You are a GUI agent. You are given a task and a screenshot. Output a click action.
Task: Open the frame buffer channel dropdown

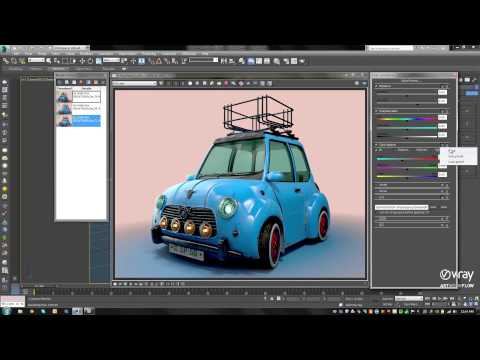[x=134, y=83]
